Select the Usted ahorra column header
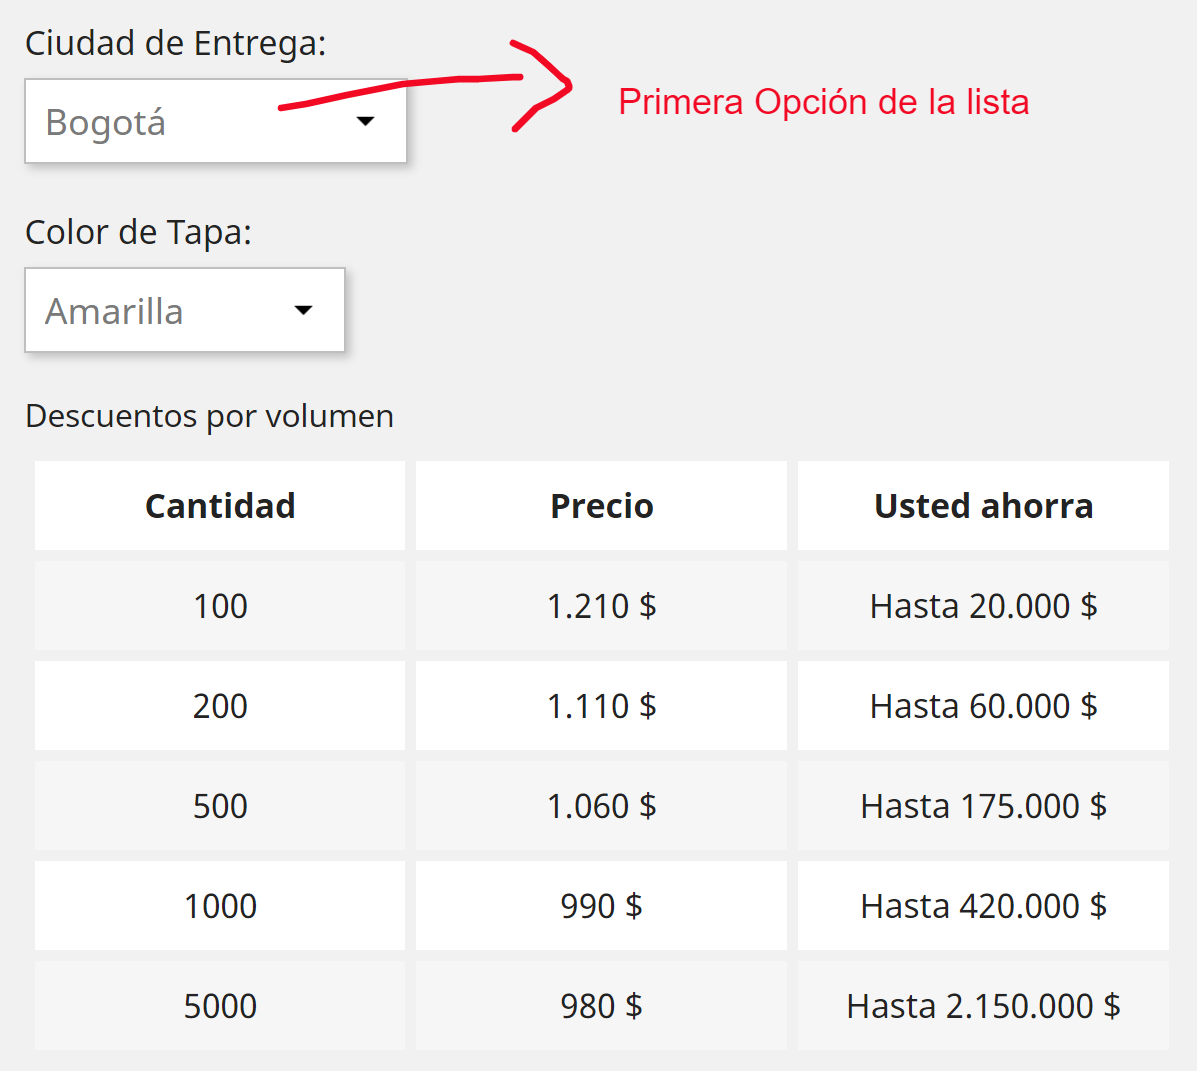Viewport: 1197px width, 1071px height. click(983, 505)
